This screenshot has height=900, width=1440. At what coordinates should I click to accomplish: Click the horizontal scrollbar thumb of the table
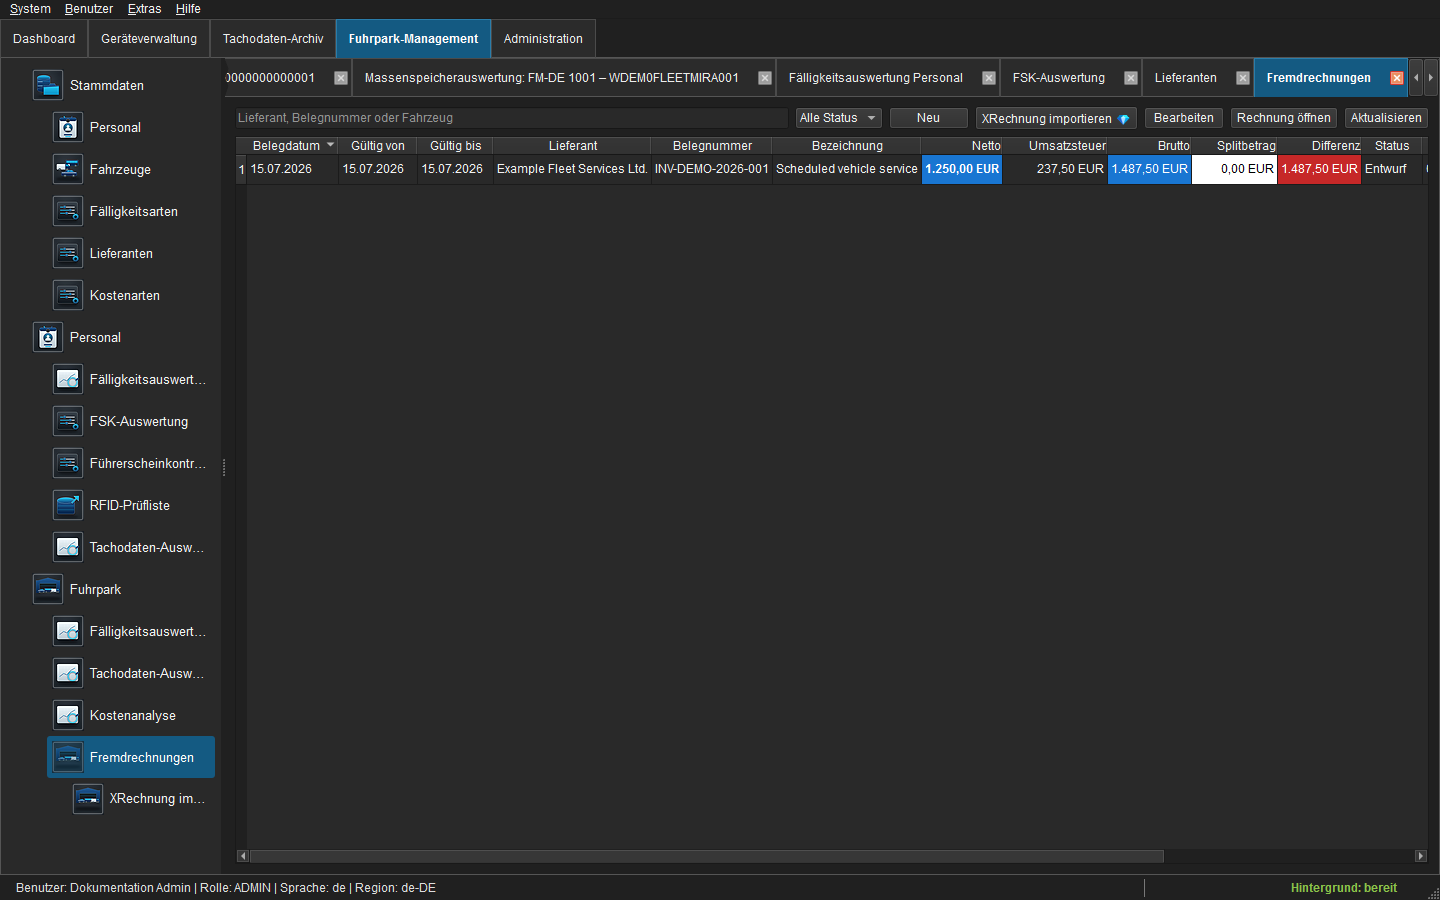coord(706,856)
